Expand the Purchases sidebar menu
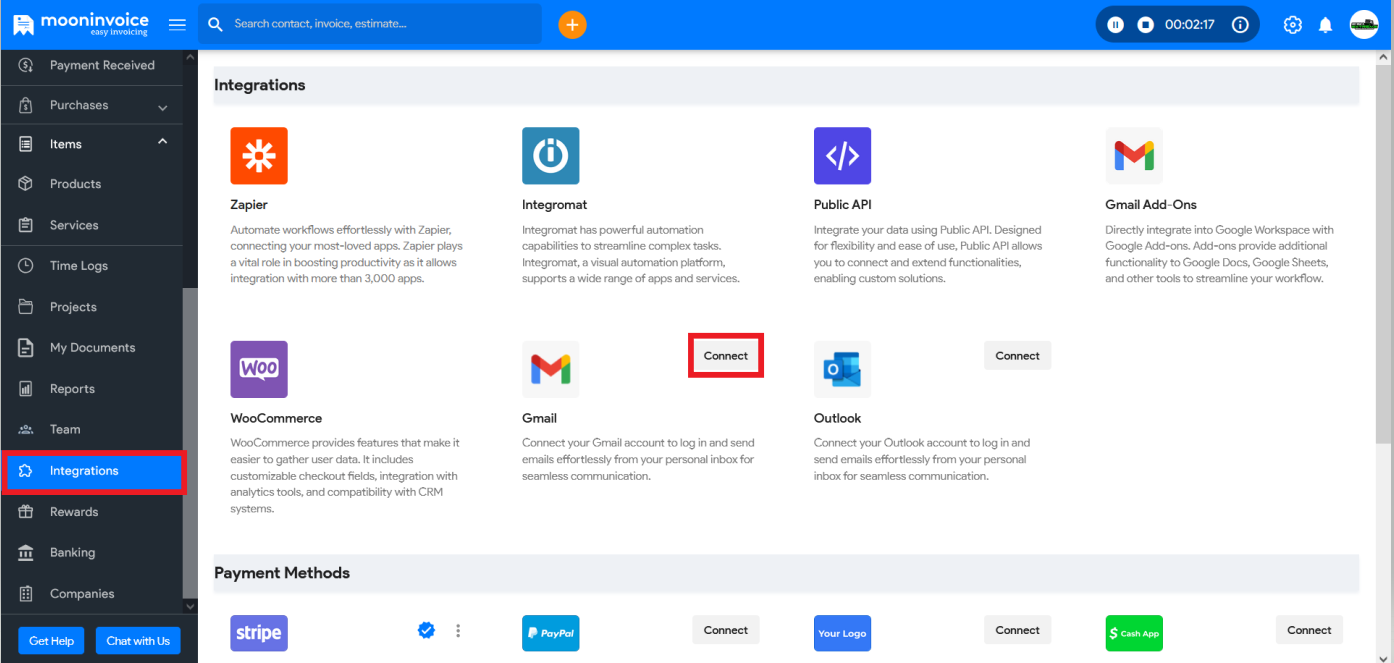The image size is (1394, 663). (91, 105)
